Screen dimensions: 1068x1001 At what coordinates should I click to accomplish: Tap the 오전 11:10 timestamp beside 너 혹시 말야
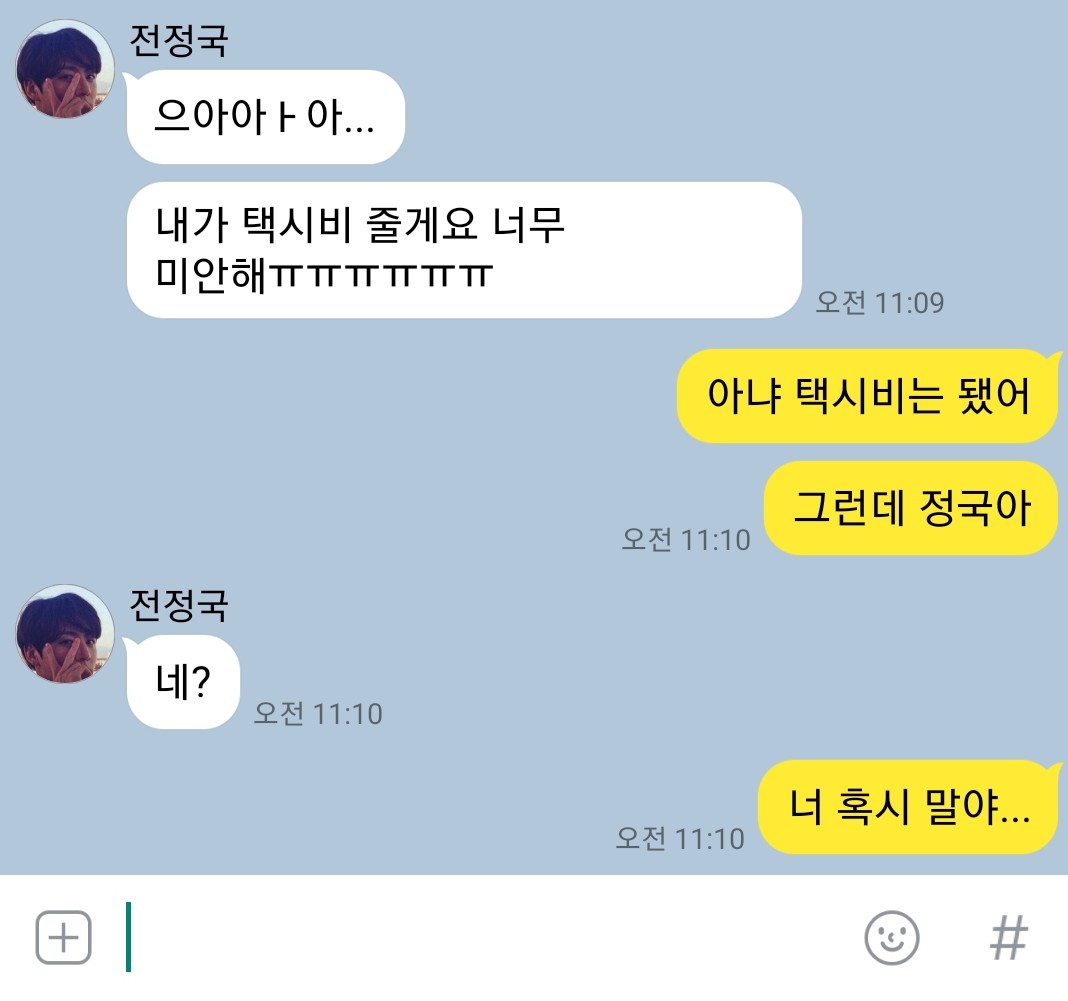click(x=680, y=838)
